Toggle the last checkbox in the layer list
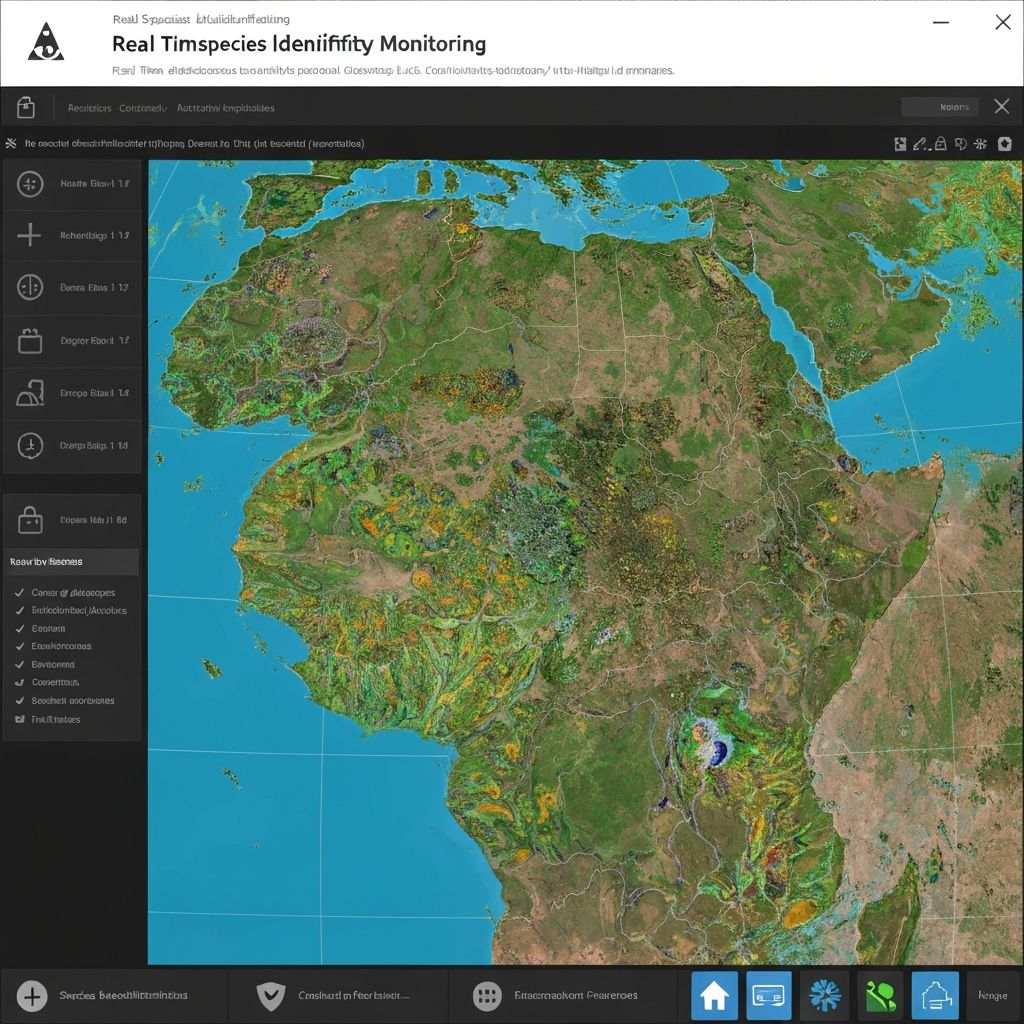This screenshot has width=1024, height=1024. pos(19,719)
